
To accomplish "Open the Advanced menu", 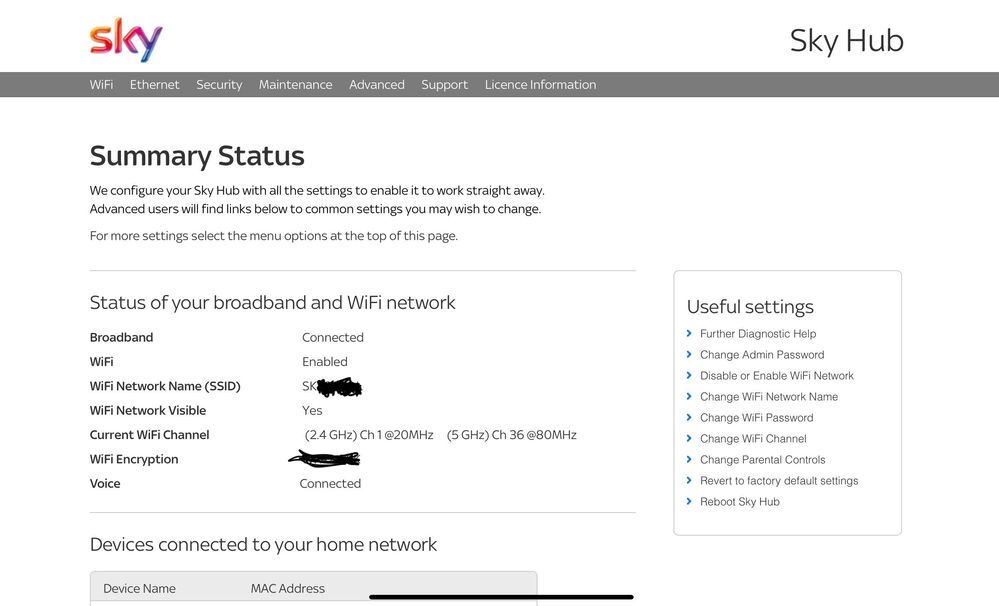I will [x=377, y=85].
